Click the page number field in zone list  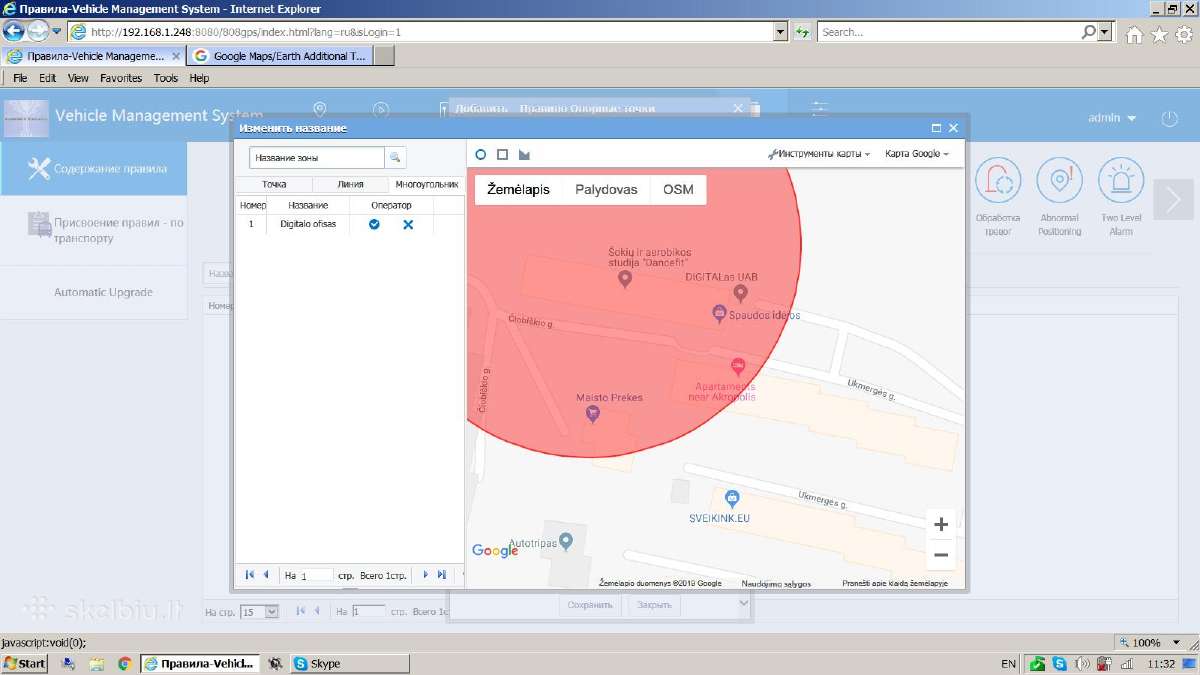click(x=316, y=576)
